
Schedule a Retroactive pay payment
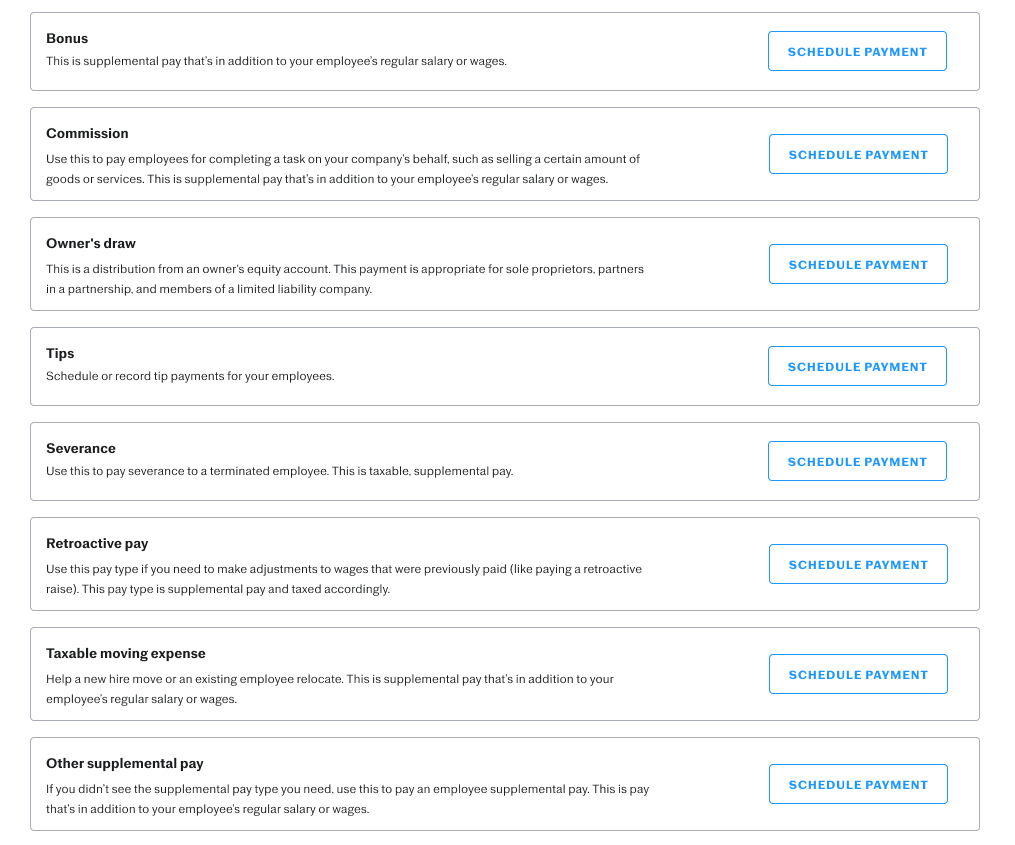click(858, 565)
